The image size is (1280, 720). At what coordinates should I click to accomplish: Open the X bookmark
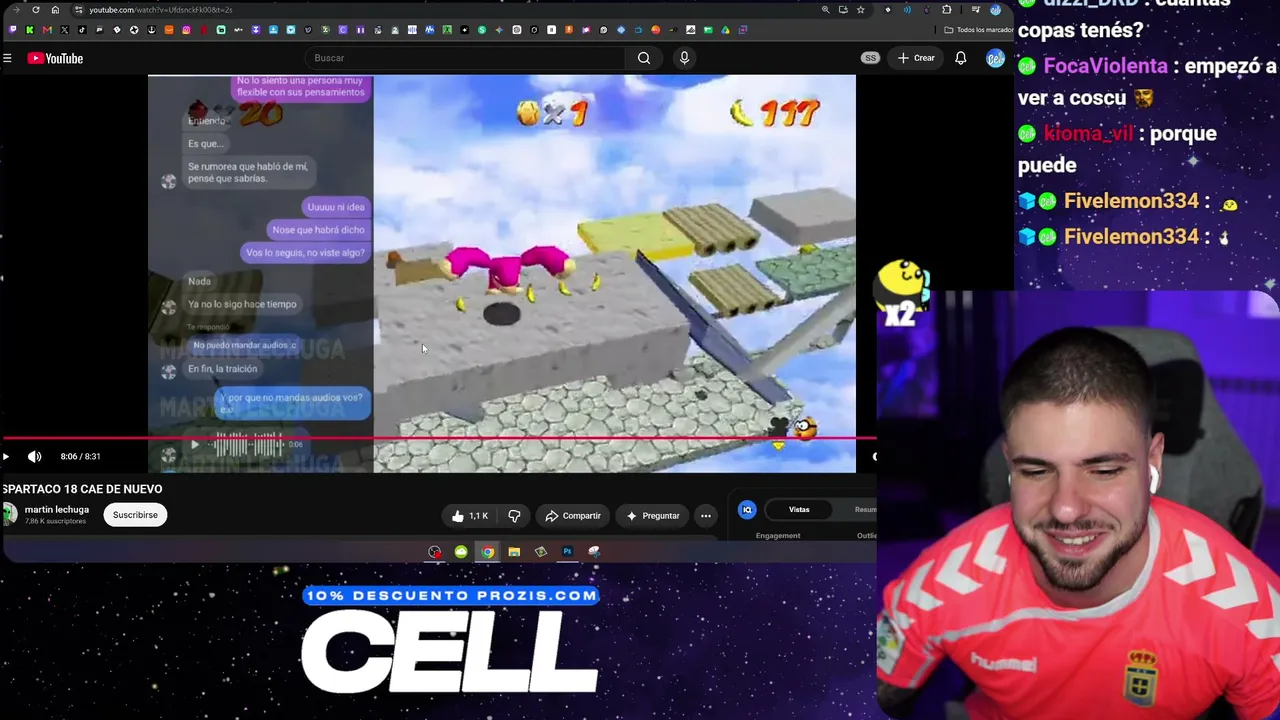[x=65, y=30]
